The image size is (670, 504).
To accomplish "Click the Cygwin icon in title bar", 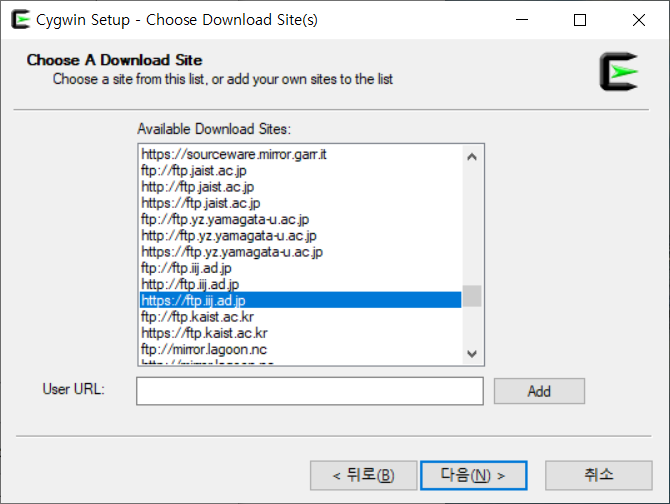I will click(x=20, y=20).
